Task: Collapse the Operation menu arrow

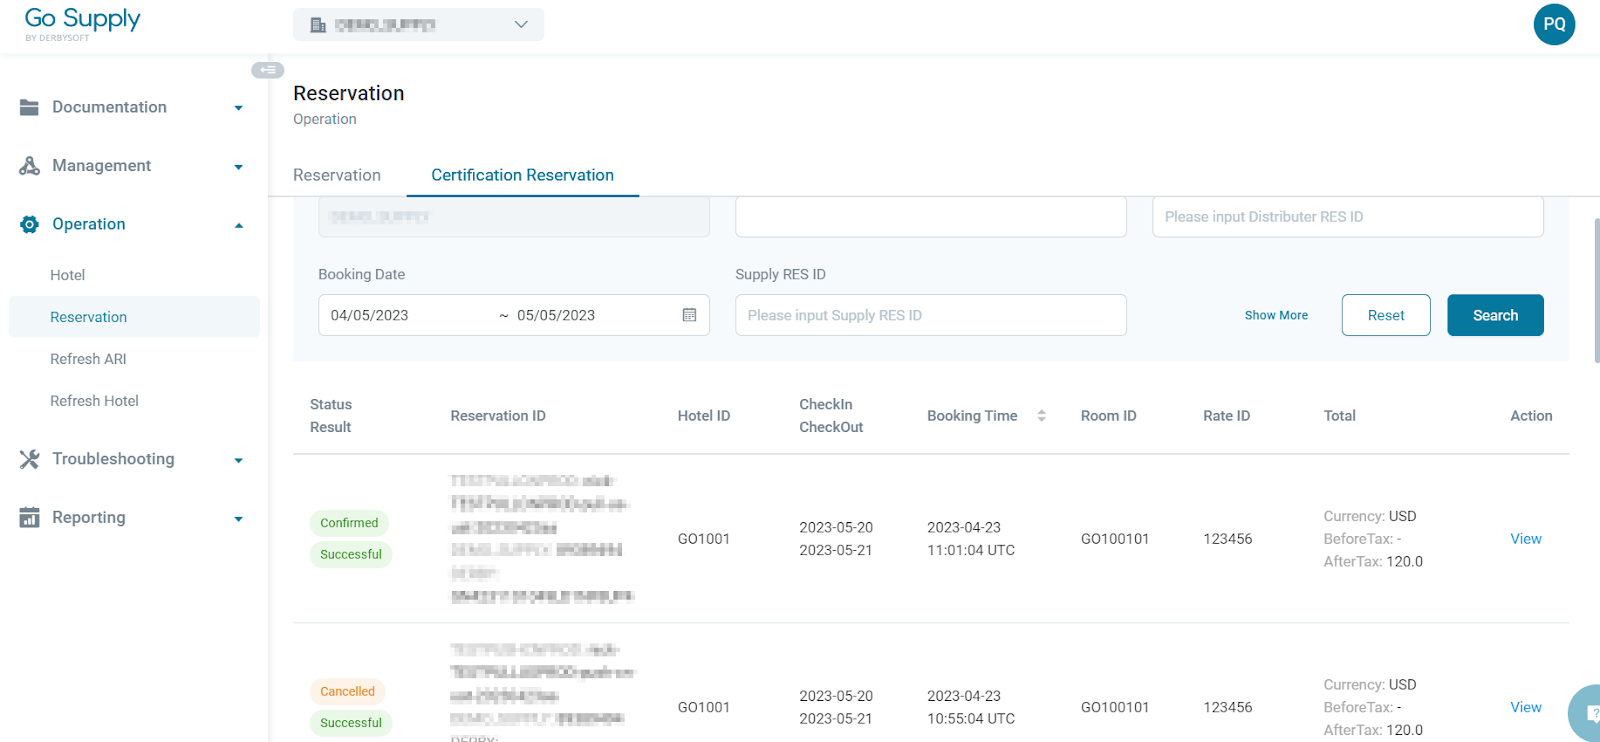Action: coord(238,225)
